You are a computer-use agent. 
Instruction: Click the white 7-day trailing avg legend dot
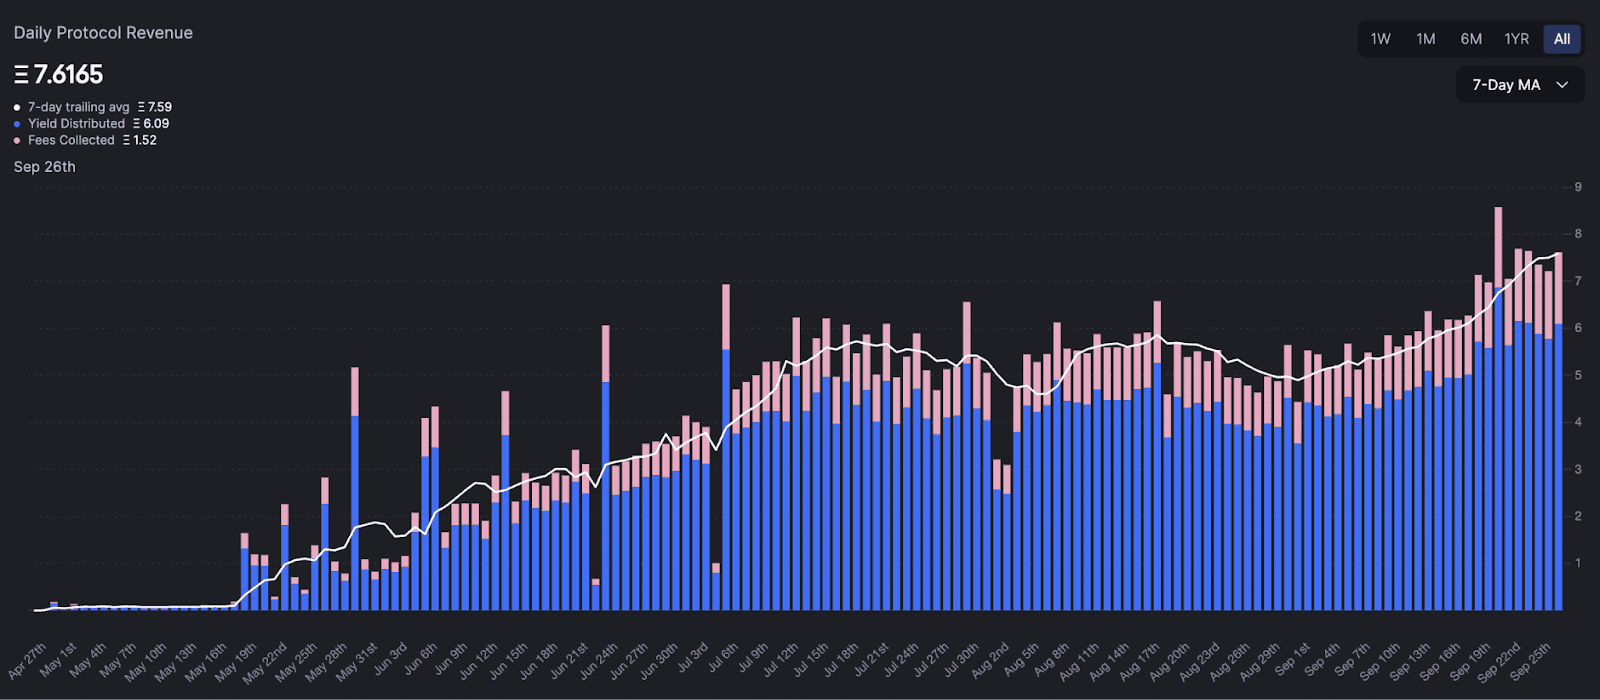[x=17, y=107]
